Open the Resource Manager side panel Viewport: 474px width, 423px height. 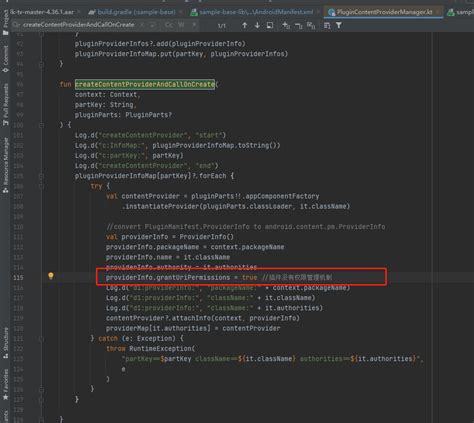(5, 165)
